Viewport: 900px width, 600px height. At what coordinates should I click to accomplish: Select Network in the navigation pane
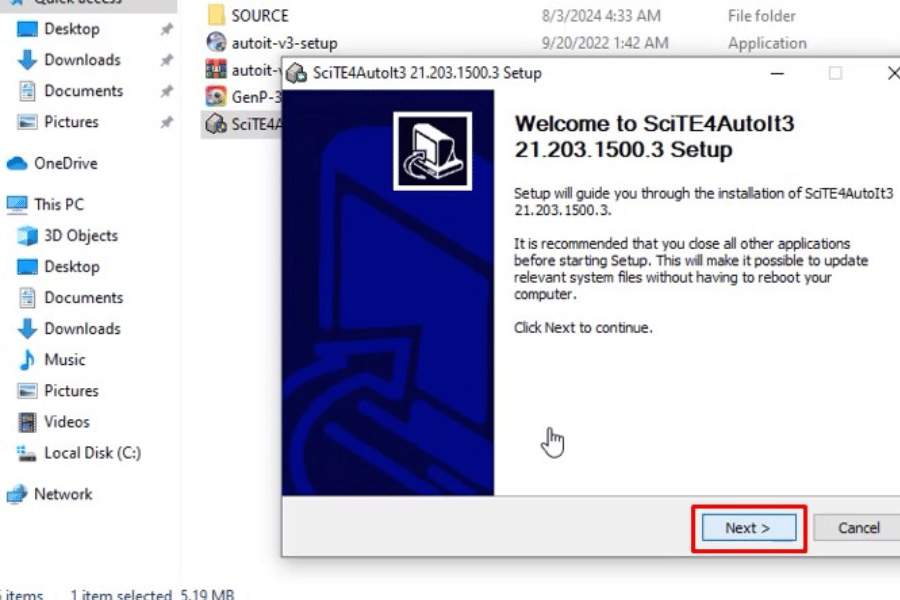pyautogui.click(x=62, y=494)
